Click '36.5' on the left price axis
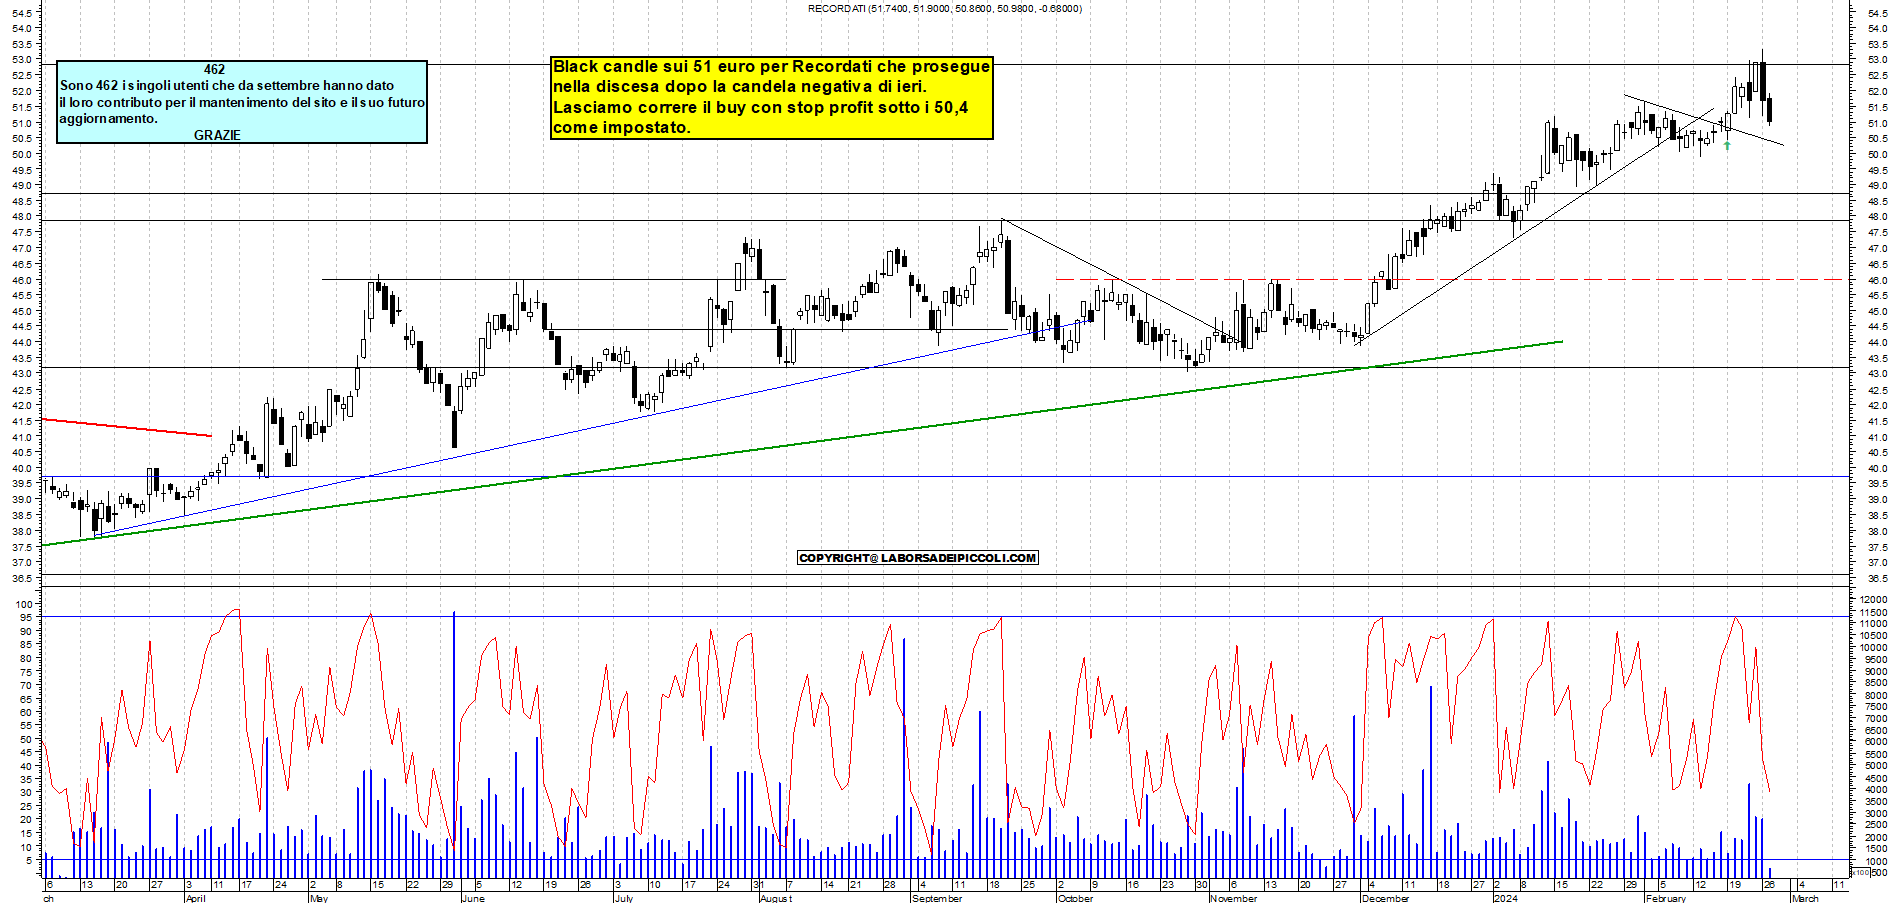Screen dimensions: 1890x903 23,579
